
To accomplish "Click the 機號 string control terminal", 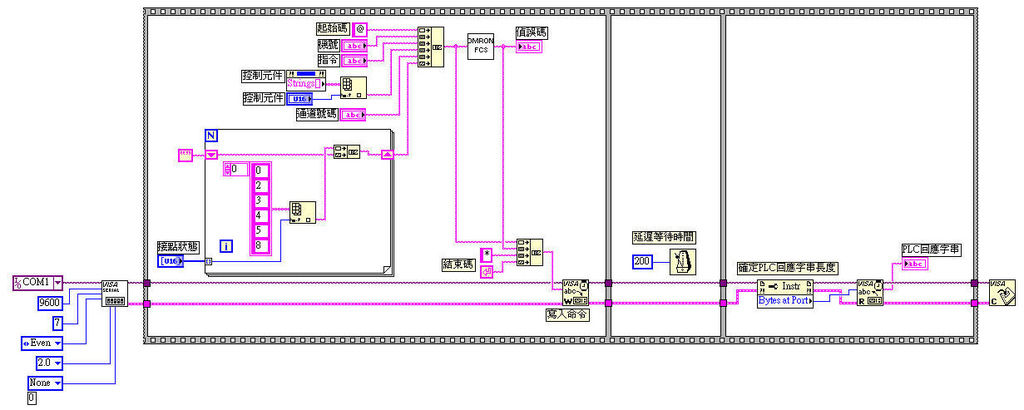I will (355, 45).
